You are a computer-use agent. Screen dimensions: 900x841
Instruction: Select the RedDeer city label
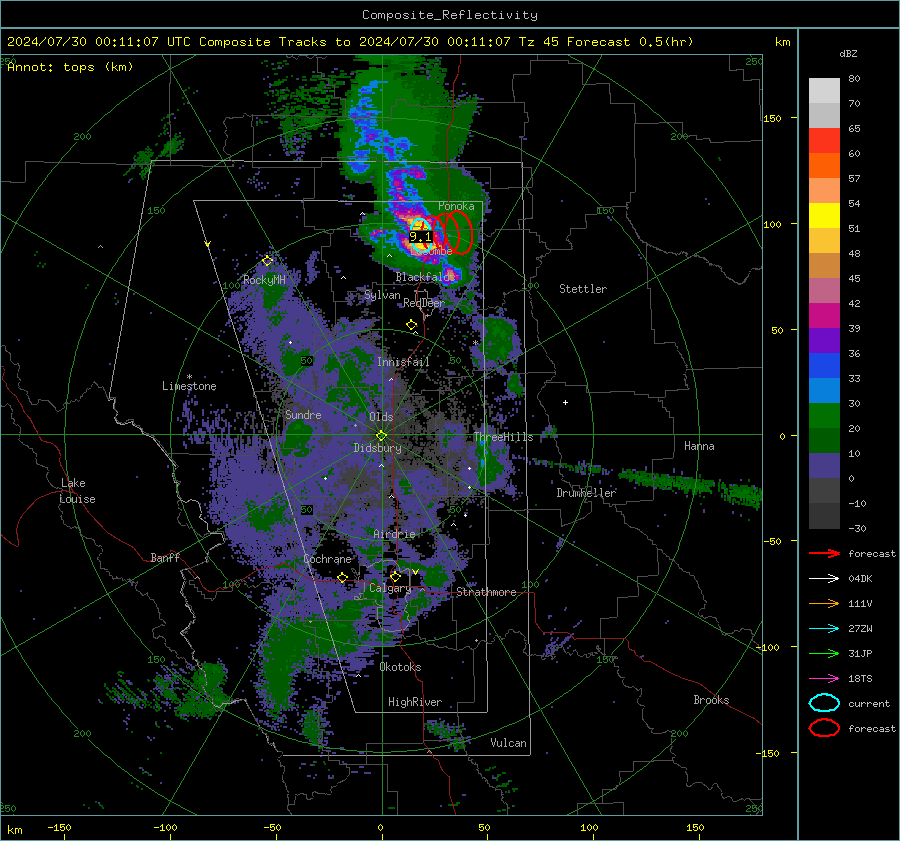click(424, 303)
